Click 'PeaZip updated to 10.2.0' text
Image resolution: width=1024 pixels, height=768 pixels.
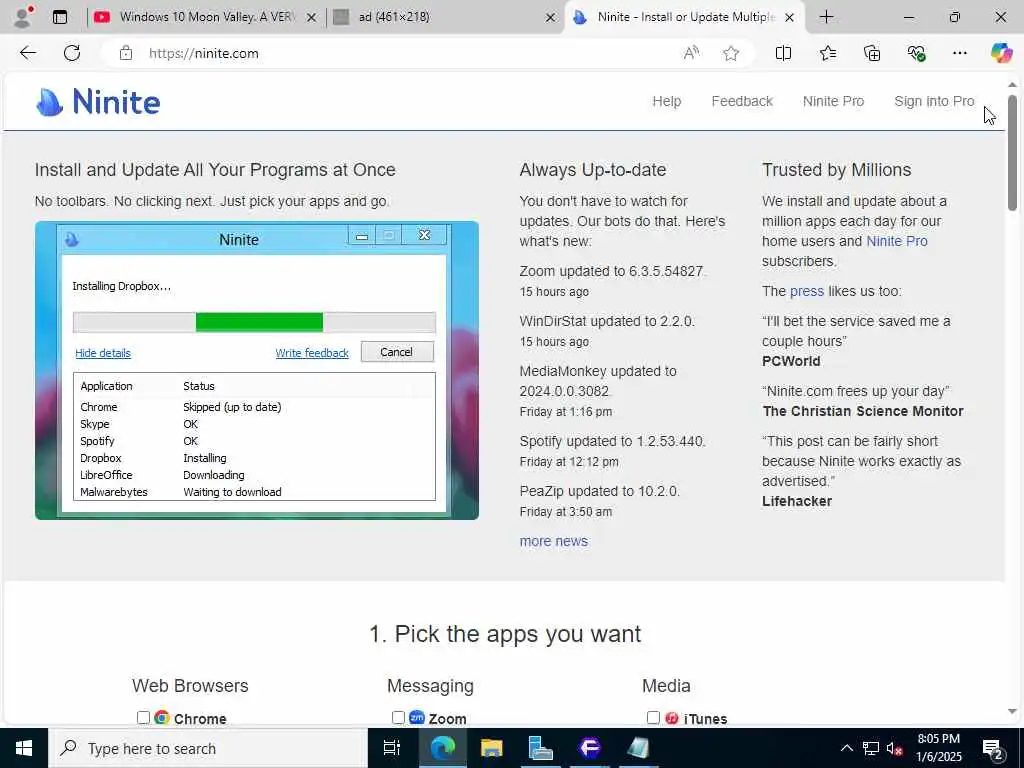click(600, 491)
